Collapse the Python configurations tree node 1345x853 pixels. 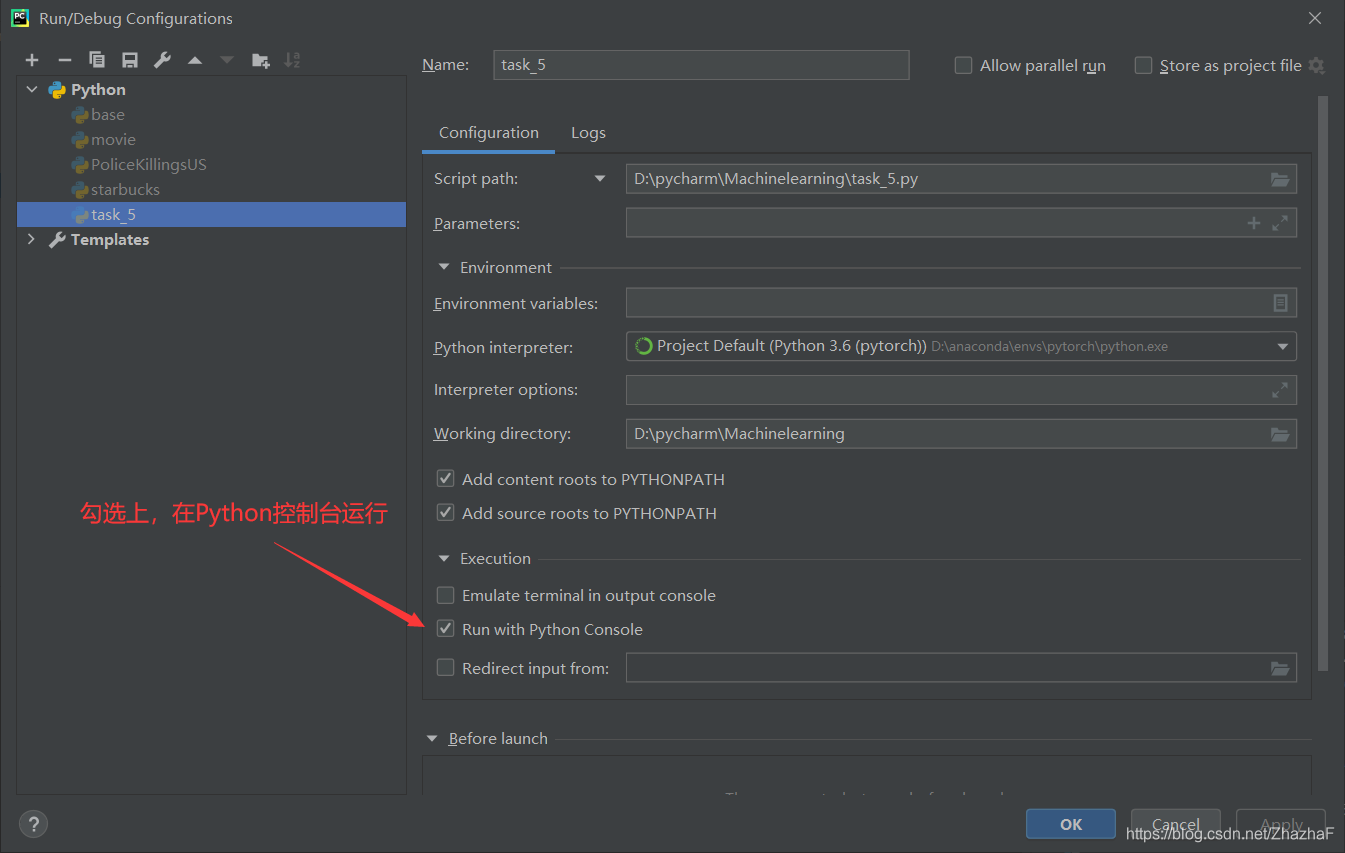[x=32, y=89]
